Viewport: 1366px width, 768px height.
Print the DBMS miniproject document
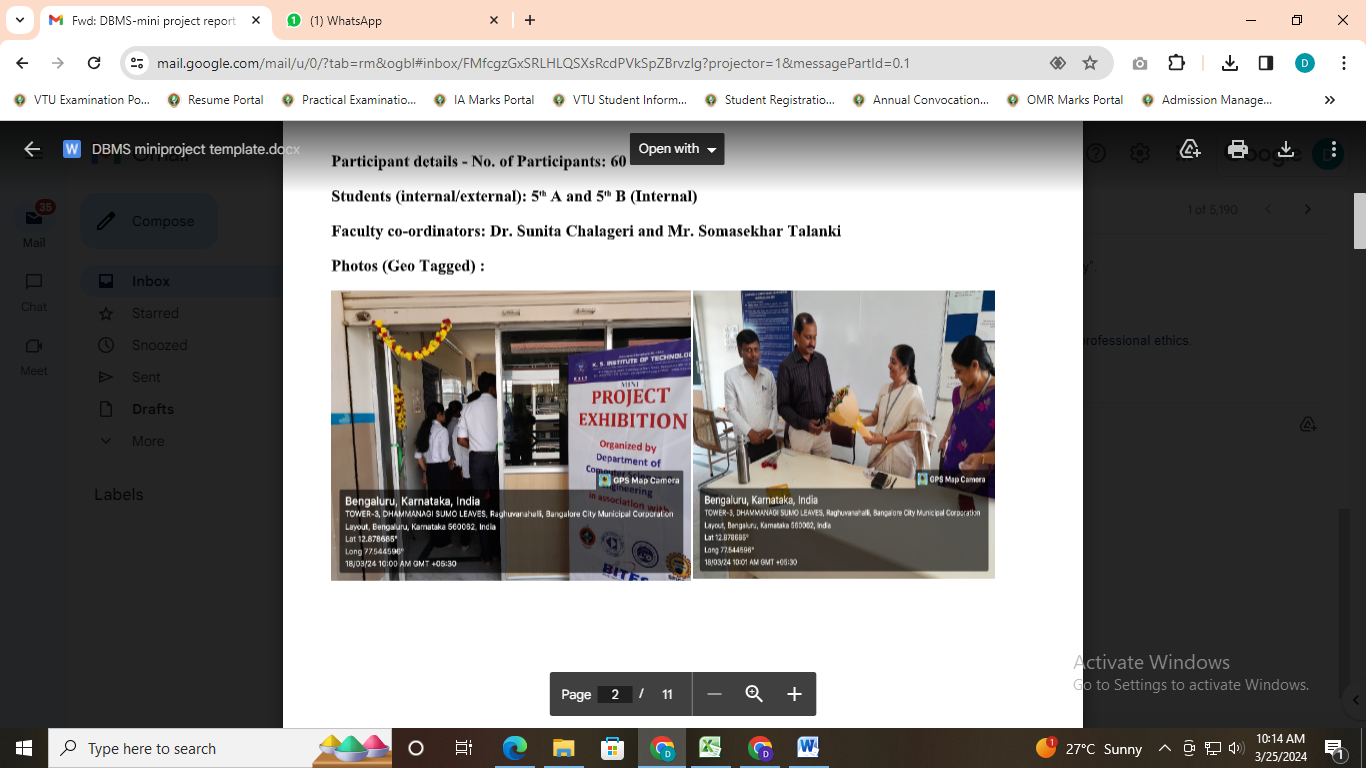point(1238,149)
